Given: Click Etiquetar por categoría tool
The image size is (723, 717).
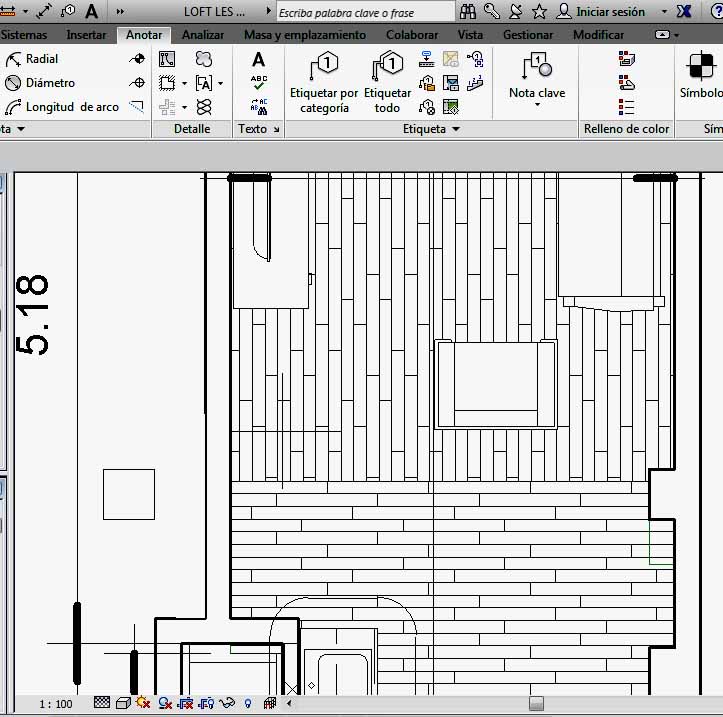Looking at the screenshot, I should (324, 82).
